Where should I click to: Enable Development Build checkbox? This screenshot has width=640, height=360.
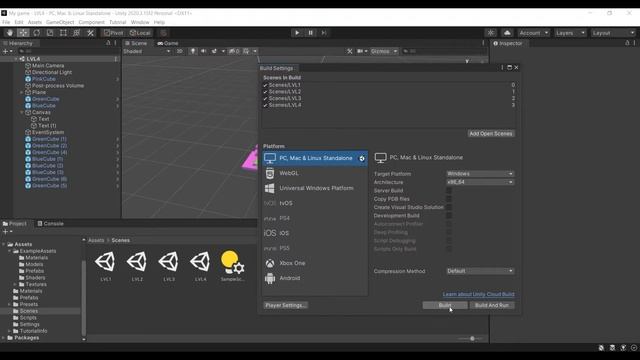(x=449, y=216)
